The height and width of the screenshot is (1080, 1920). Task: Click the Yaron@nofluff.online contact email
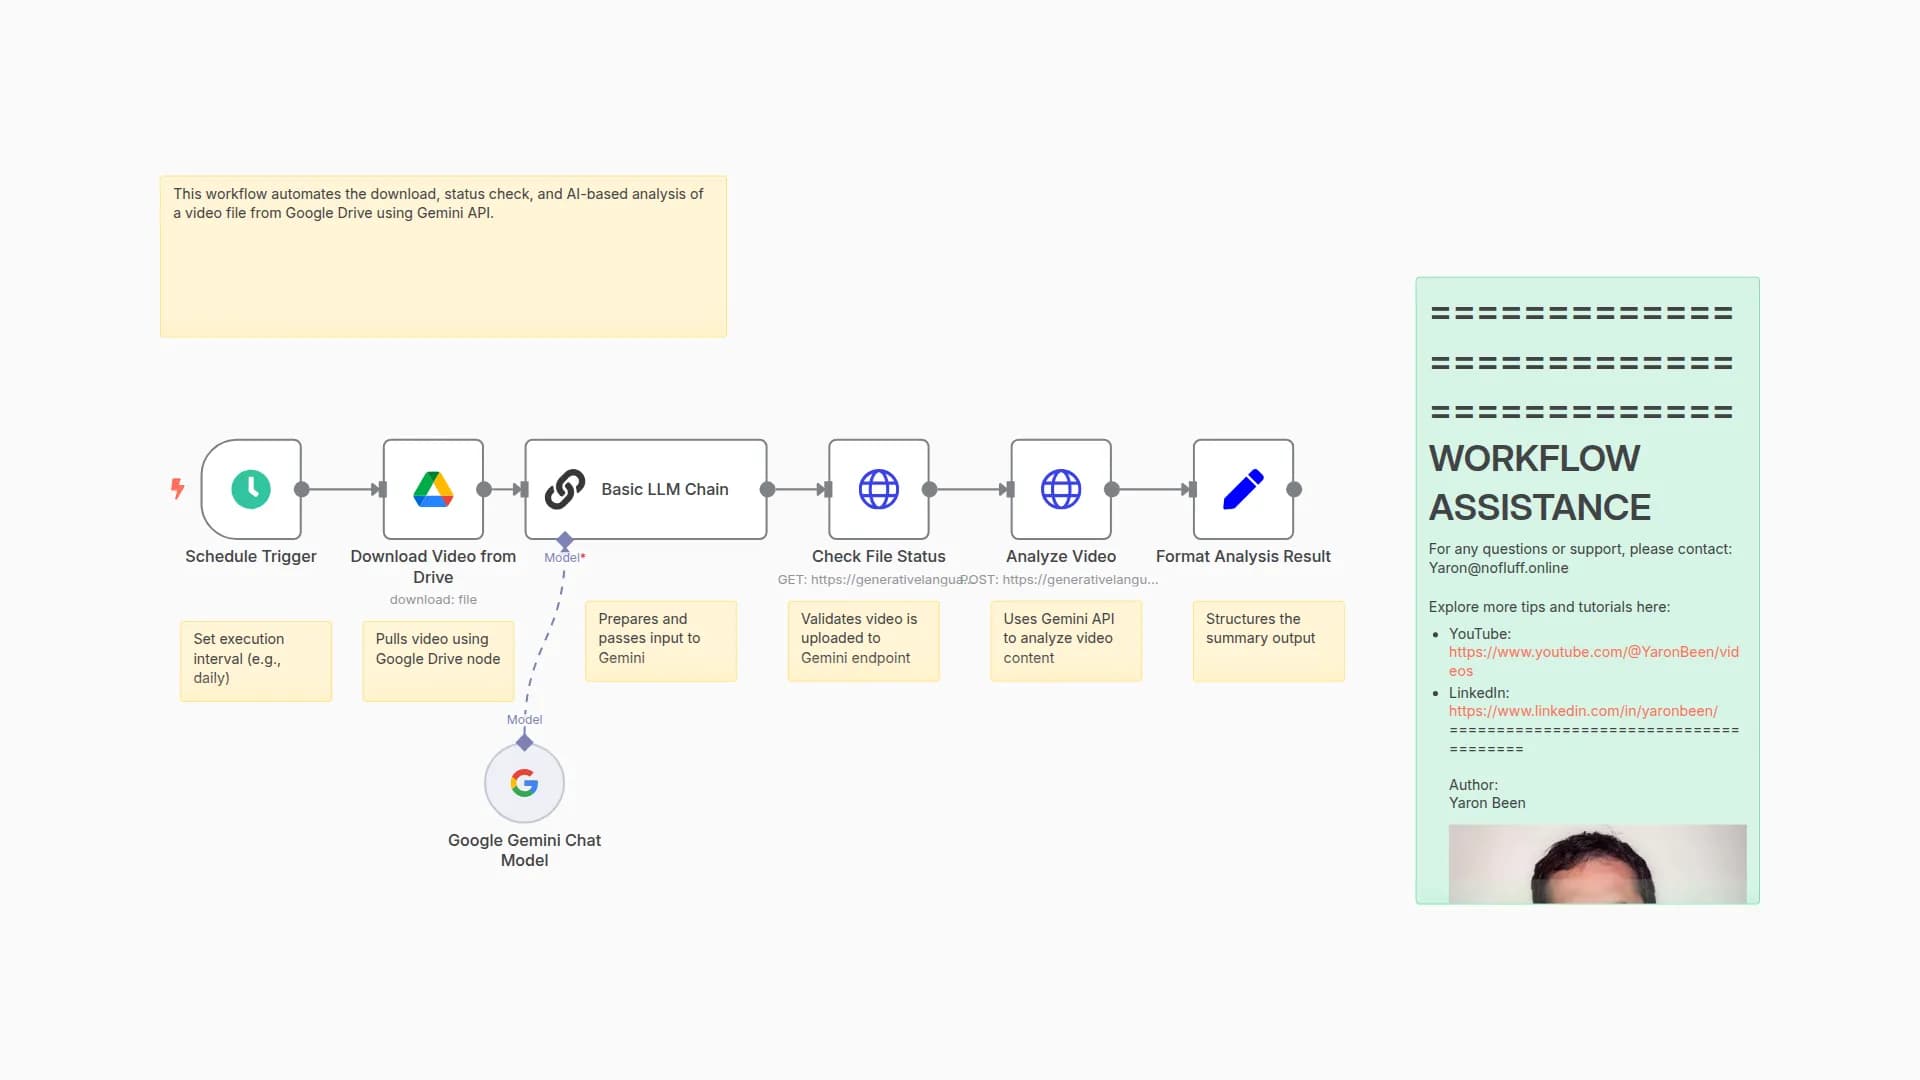tap(1498, 568)
